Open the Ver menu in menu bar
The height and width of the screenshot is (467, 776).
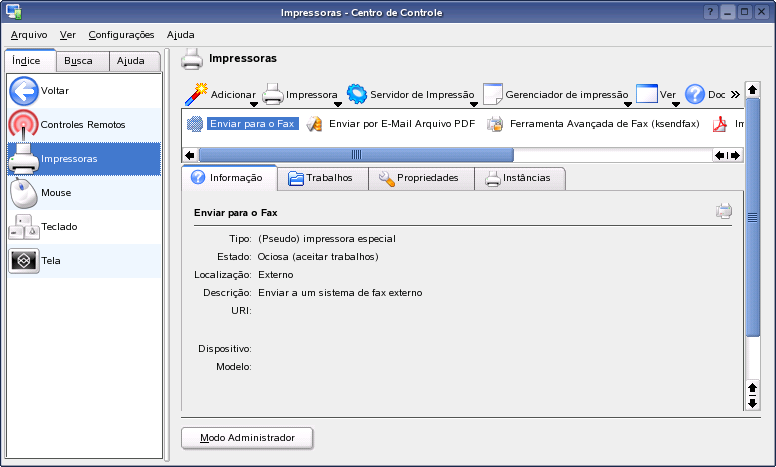[x=68, y=35]
